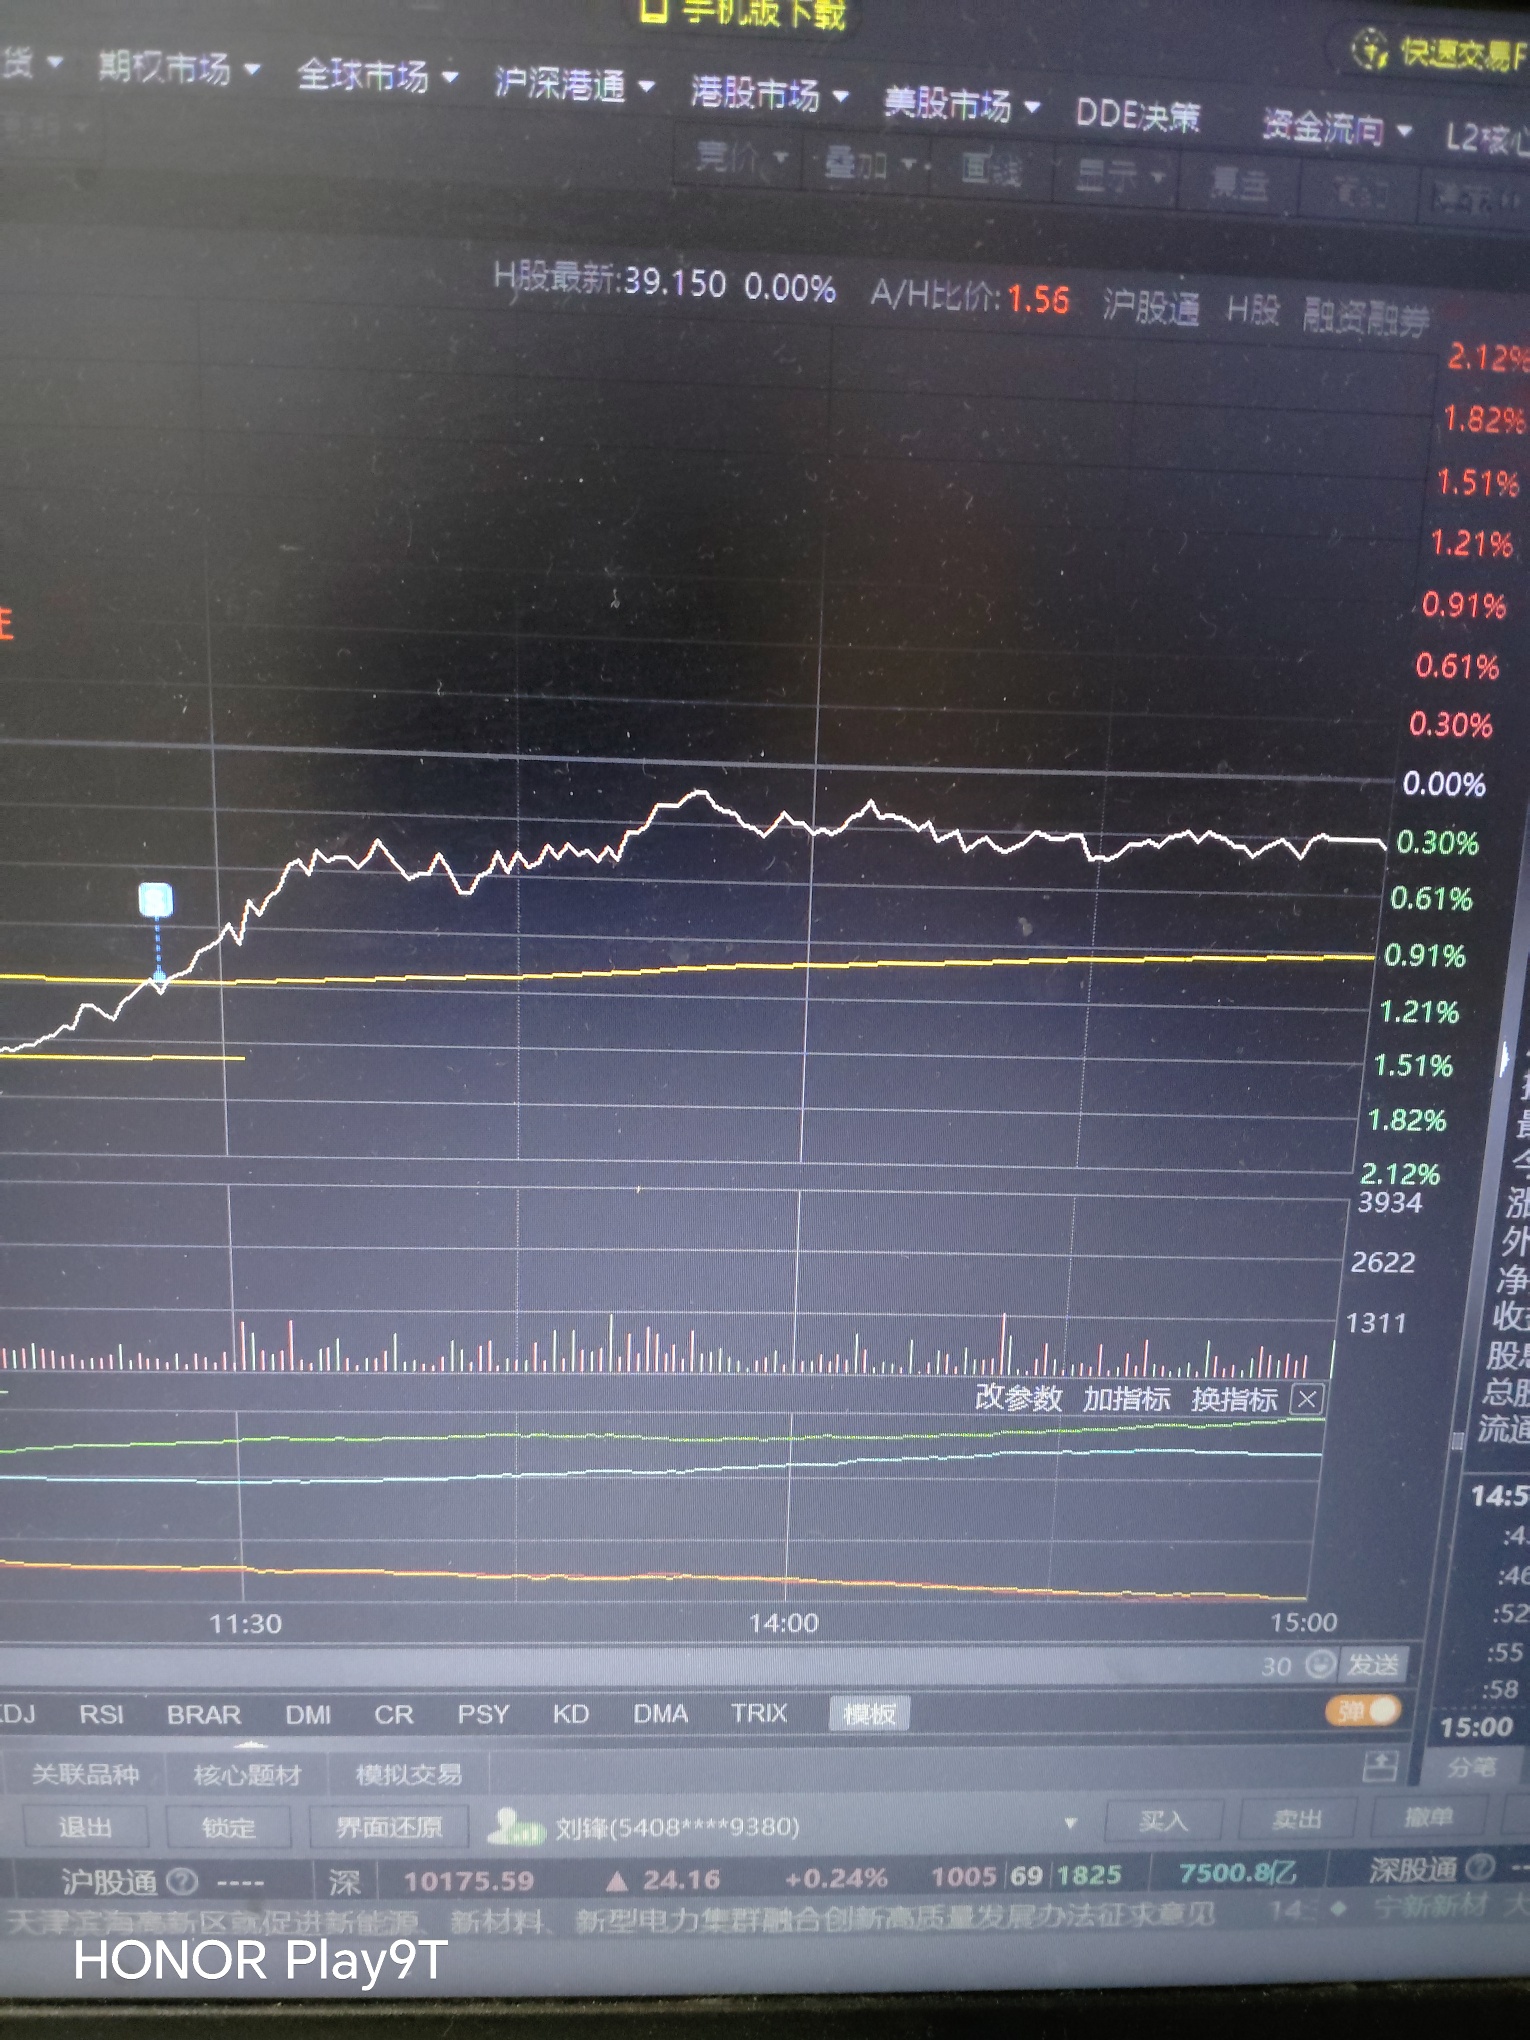Click the 11:30 time axis label
The height and width of the screenshot is (2040, 1530).
(x=245, y=1623)
